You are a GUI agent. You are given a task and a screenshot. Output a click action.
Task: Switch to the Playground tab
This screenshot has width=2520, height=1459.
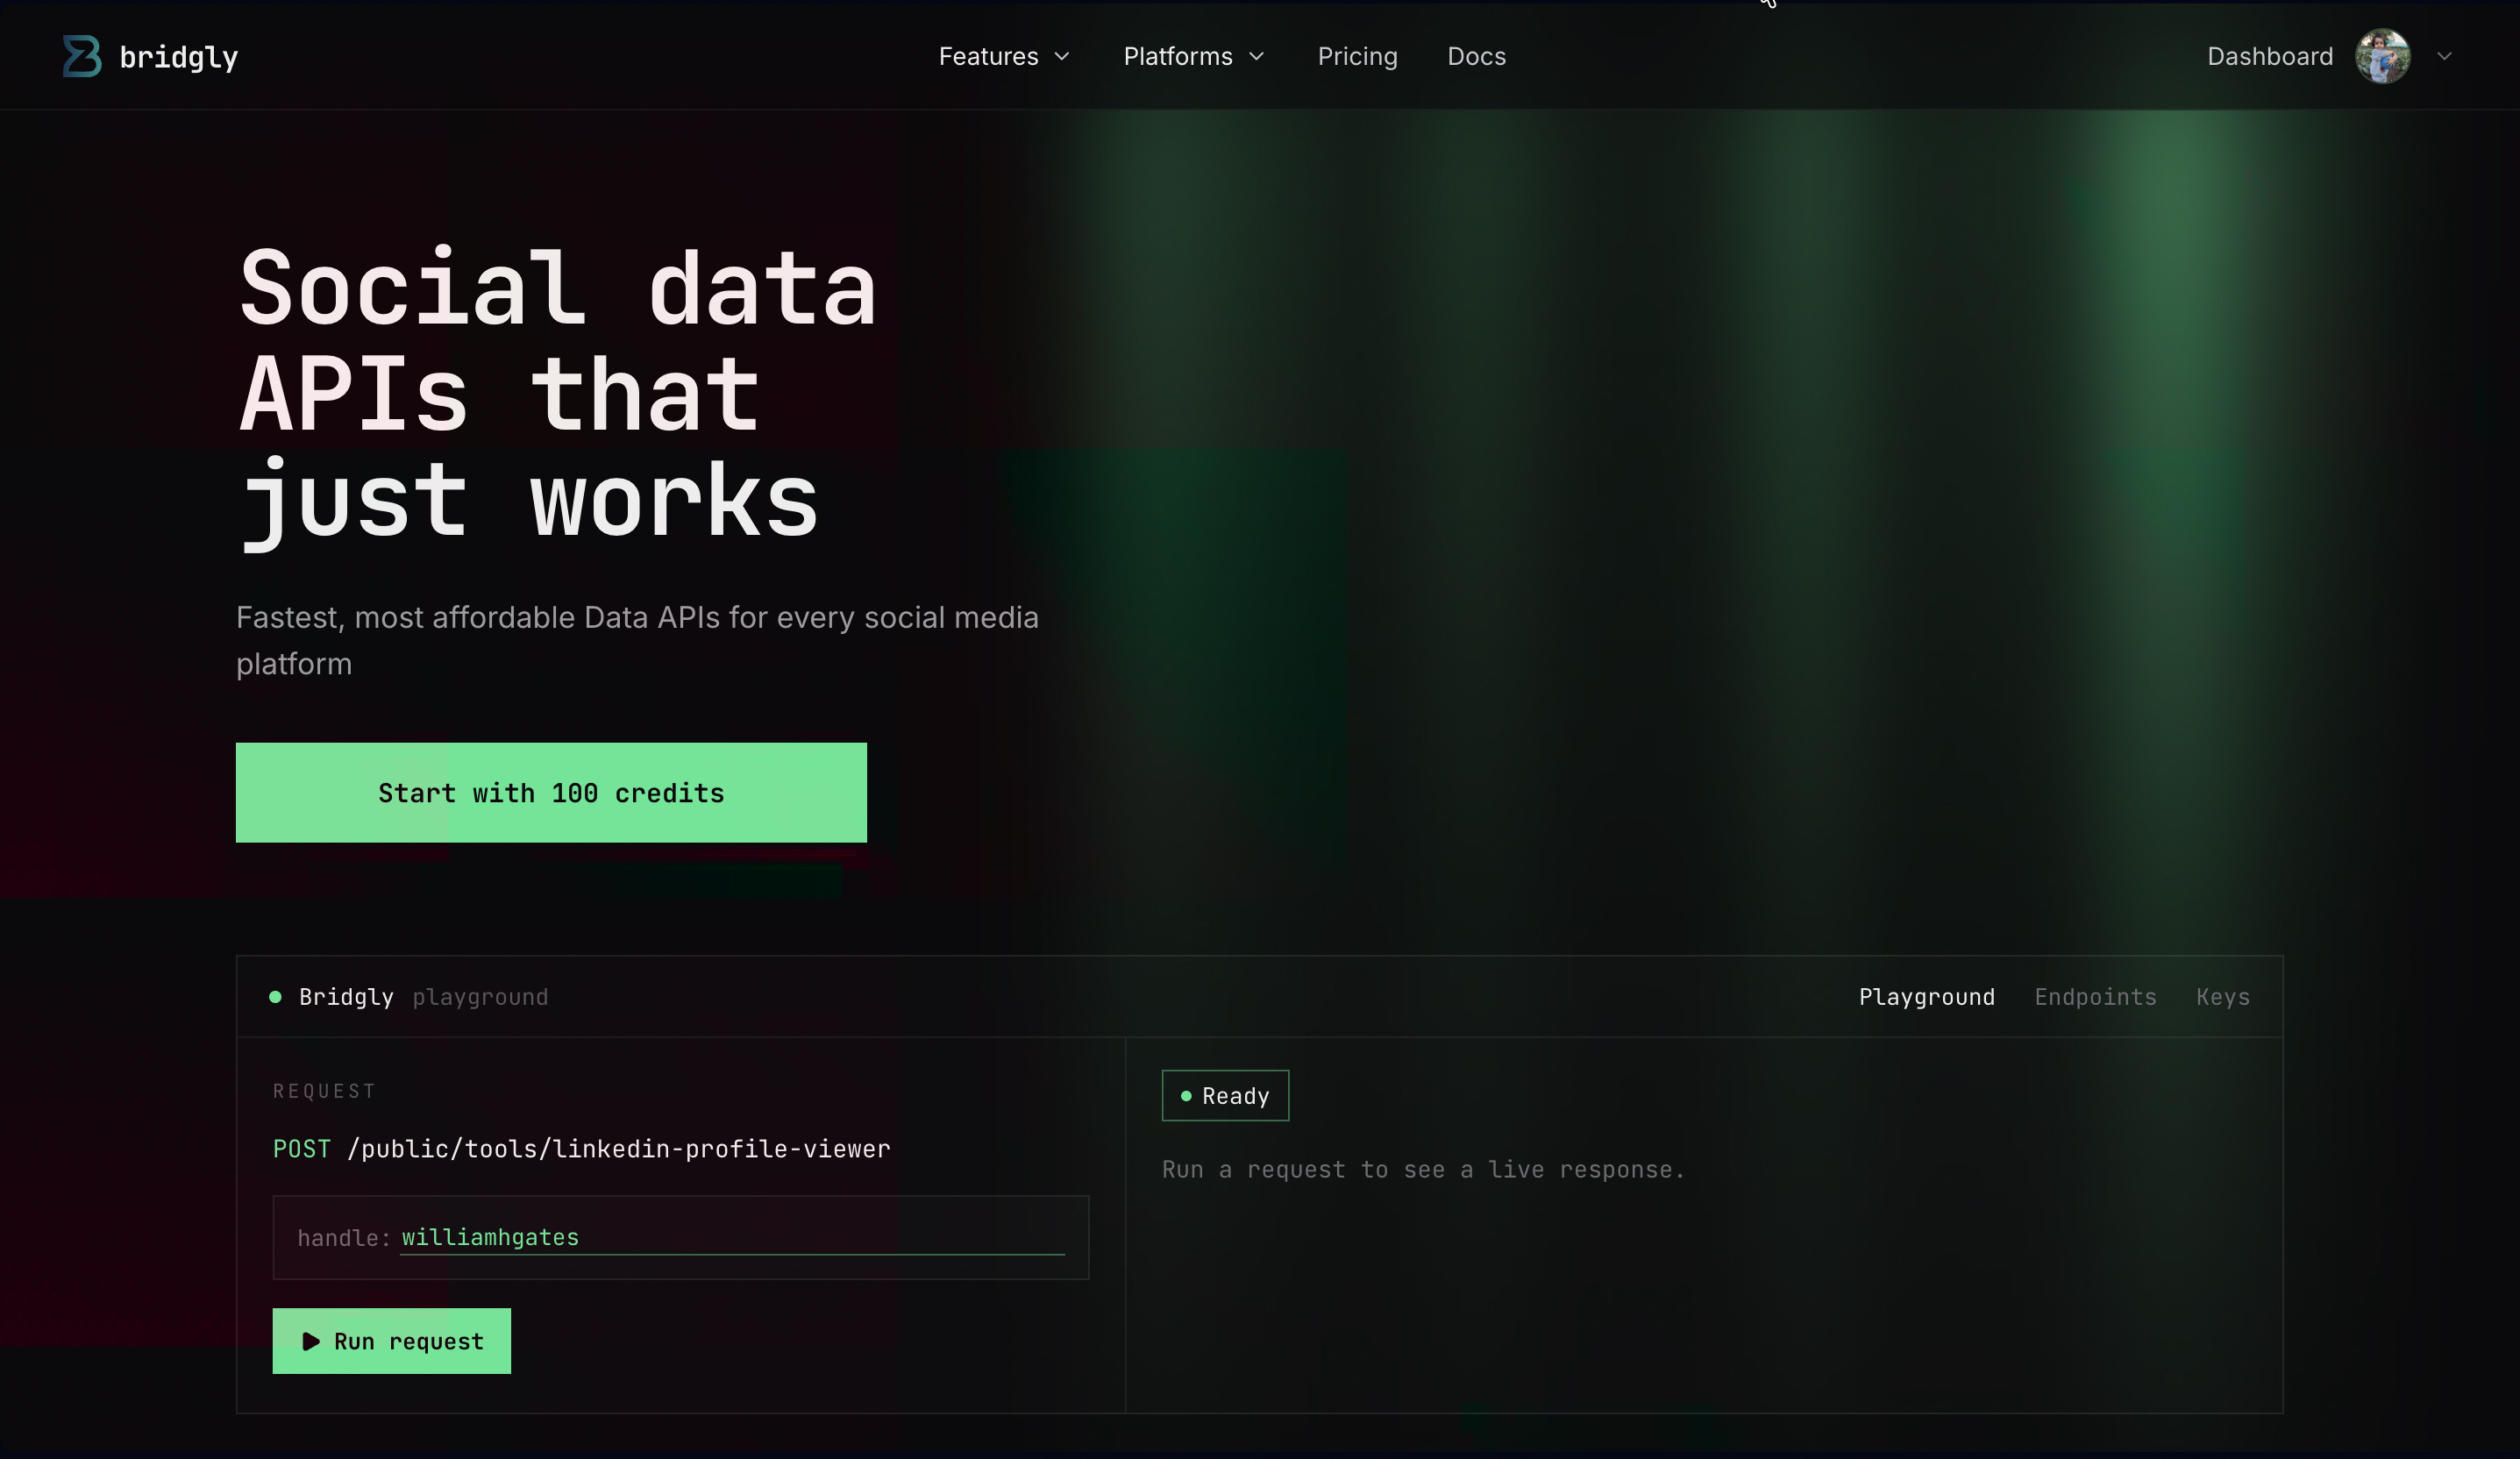coord(1926,996)
